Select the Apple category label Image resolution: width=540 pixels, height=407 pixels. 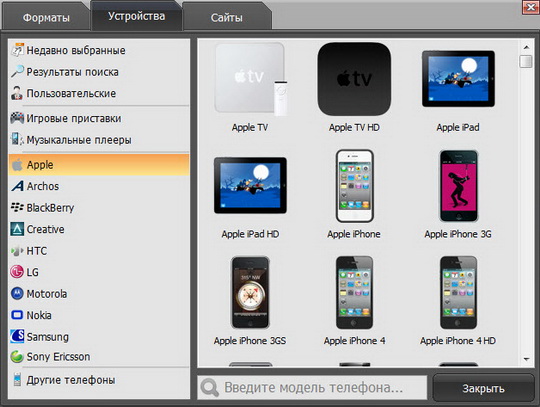pos(40,165)
